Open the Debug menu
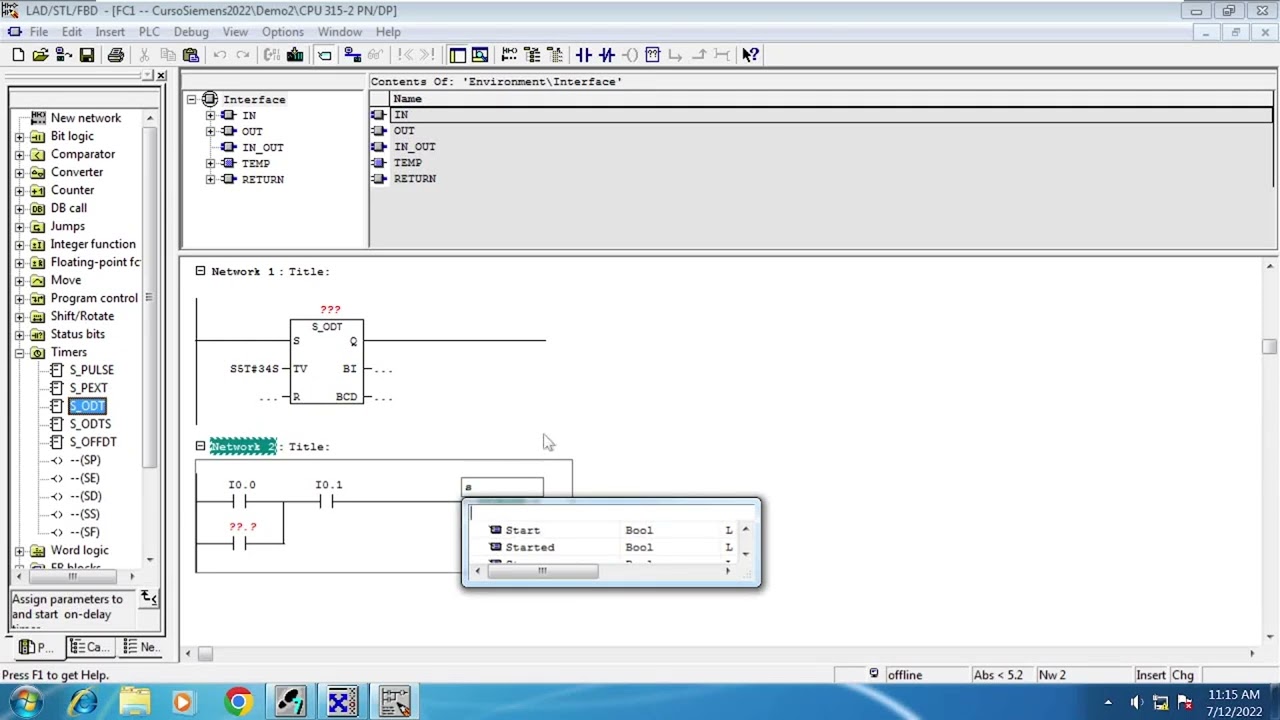The width and height of the screenshot is (1280, 720). pos(191,32)
